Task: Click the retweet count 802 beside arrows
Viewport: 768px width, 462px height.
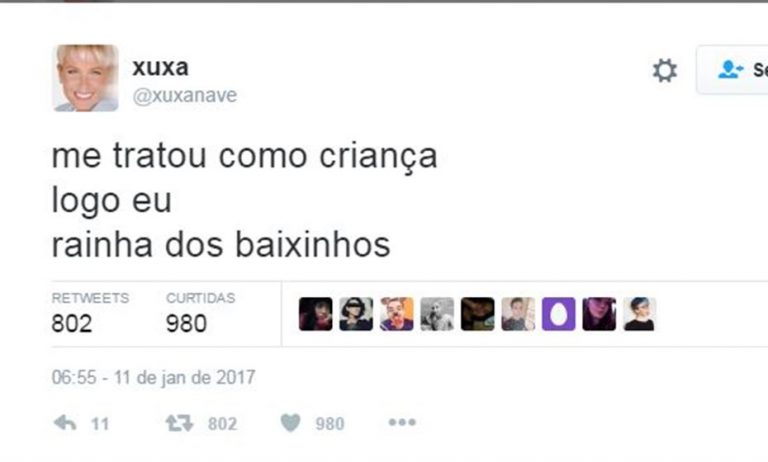Action: pyautogui.click(x=222, y=424)
